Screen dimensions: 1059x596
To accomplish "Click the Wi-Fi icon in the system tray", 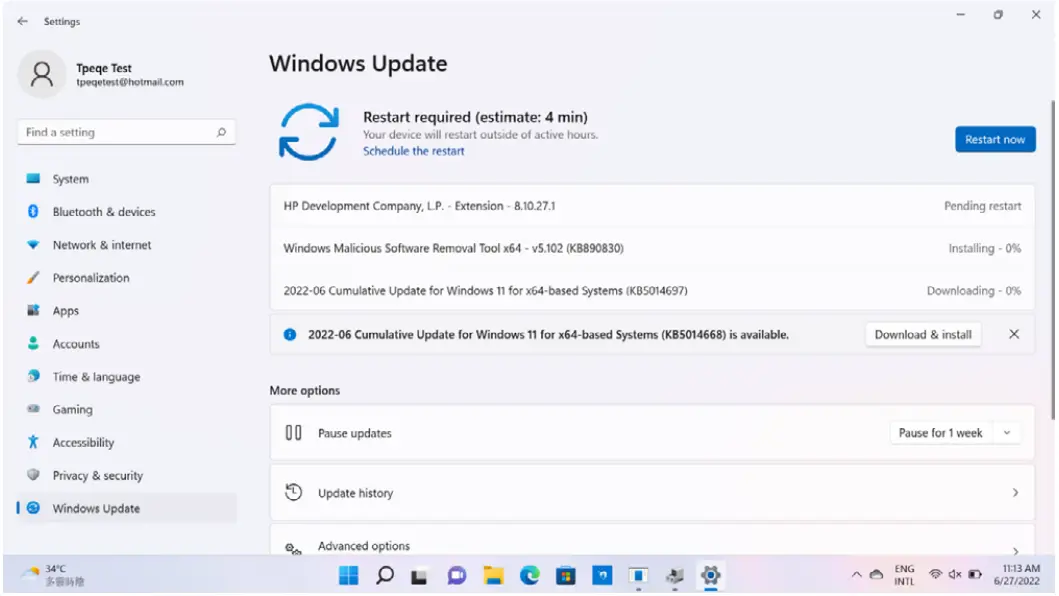I will pyautogui.click(x=935, y=575).
